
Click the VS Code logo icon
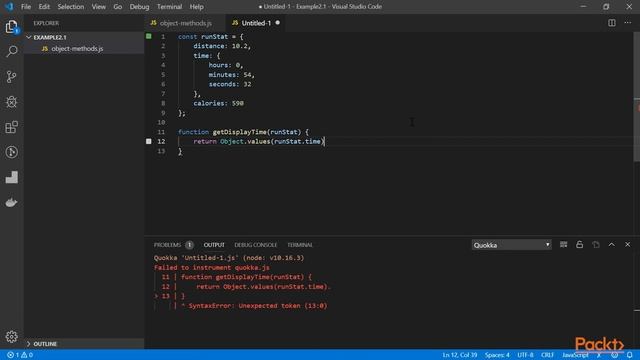click(9, 7)
